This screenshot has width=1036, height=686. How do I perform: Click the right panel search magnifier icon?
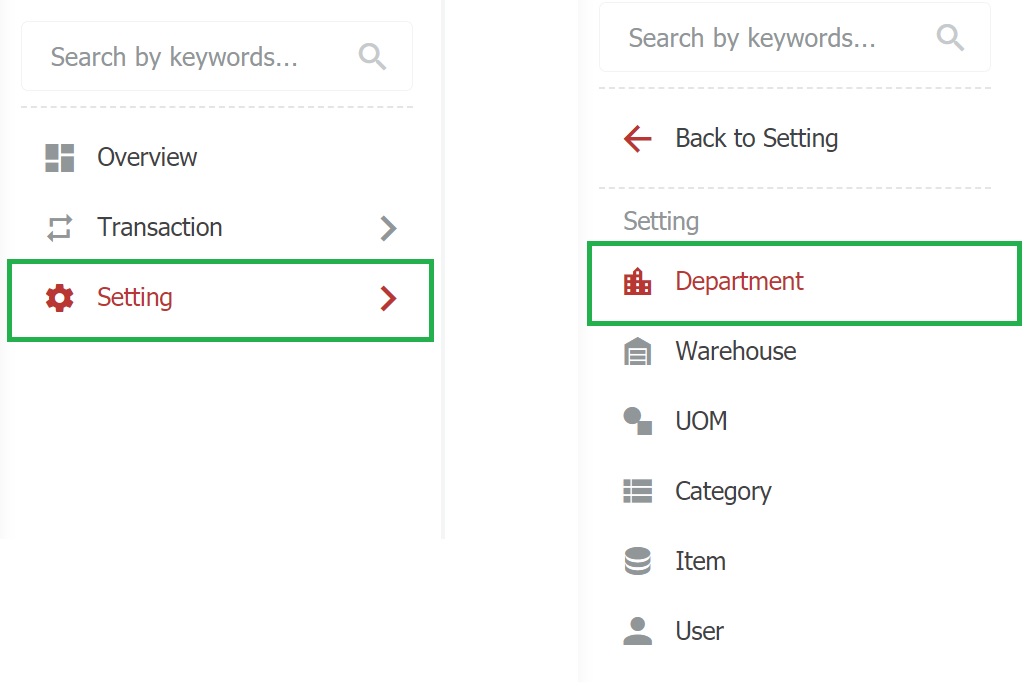pos(950,38)
